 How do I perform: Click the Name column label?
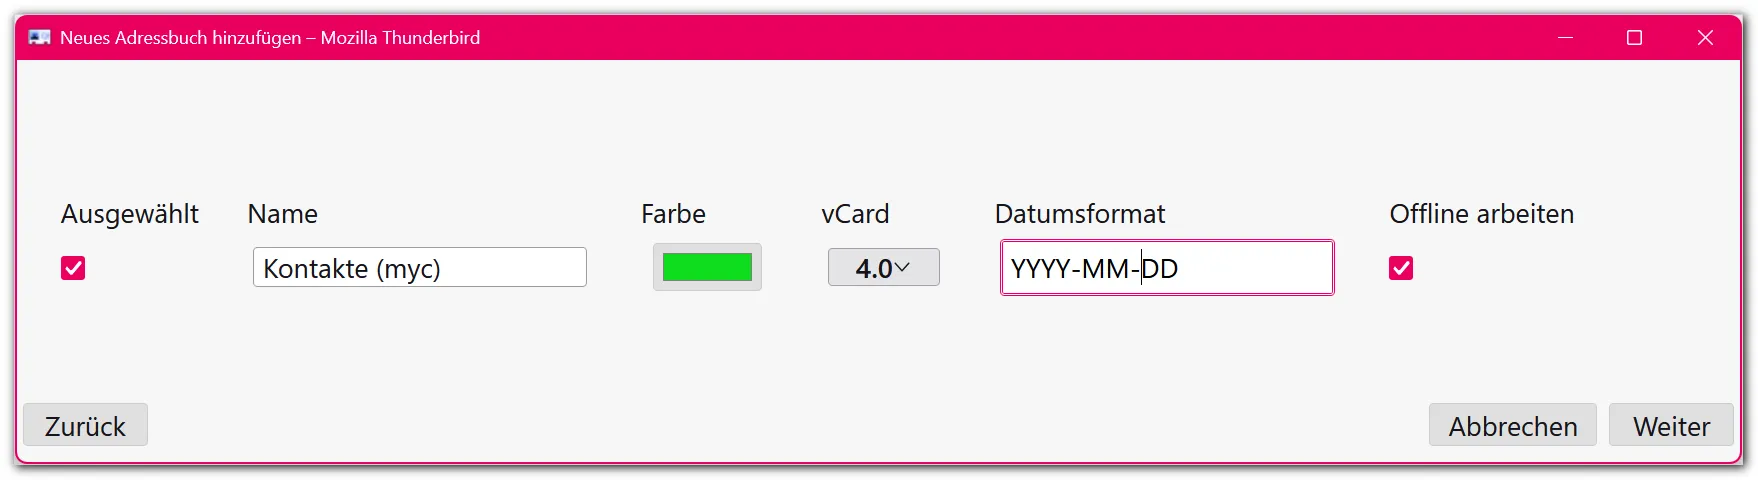point(283,214)
